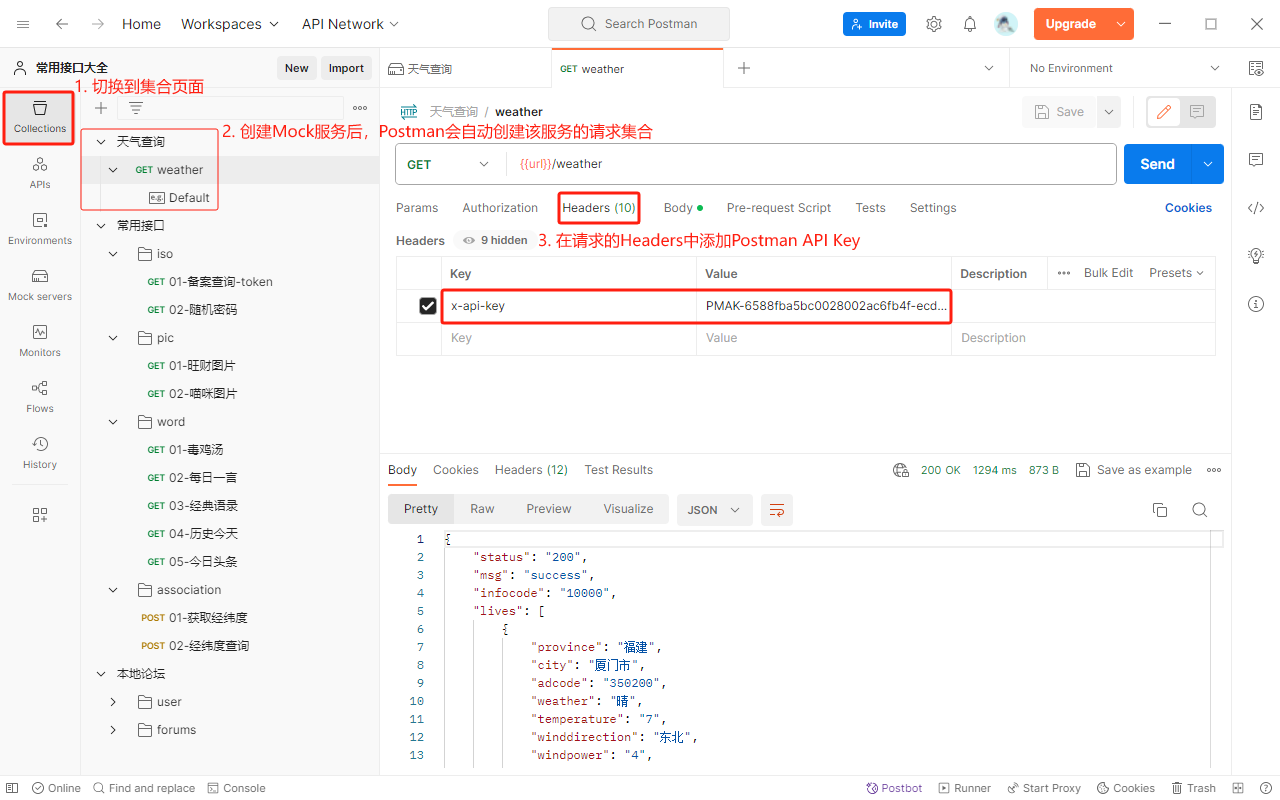Open the JSON format dropdown
1280x800 pixels.
[x=714, y=510]
